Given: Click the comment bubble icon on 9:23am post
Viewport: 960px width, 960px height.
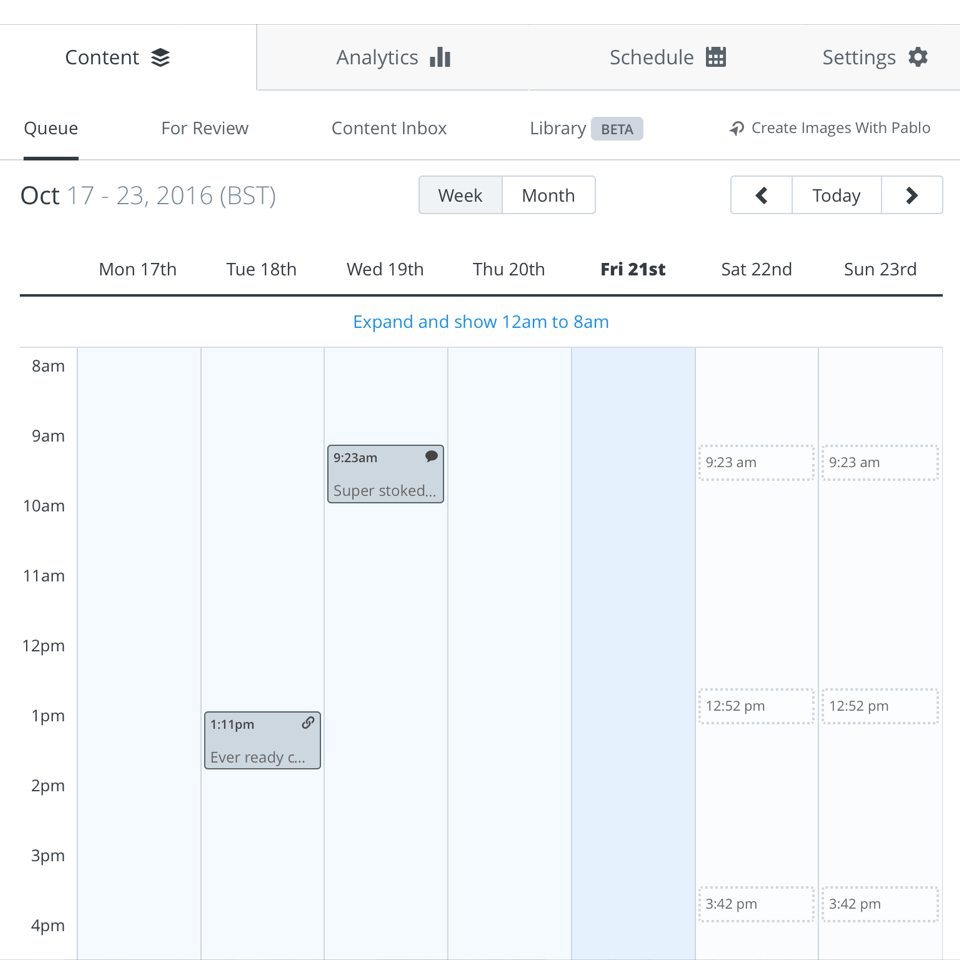Looking at the screenshot, I should (431, 457).
